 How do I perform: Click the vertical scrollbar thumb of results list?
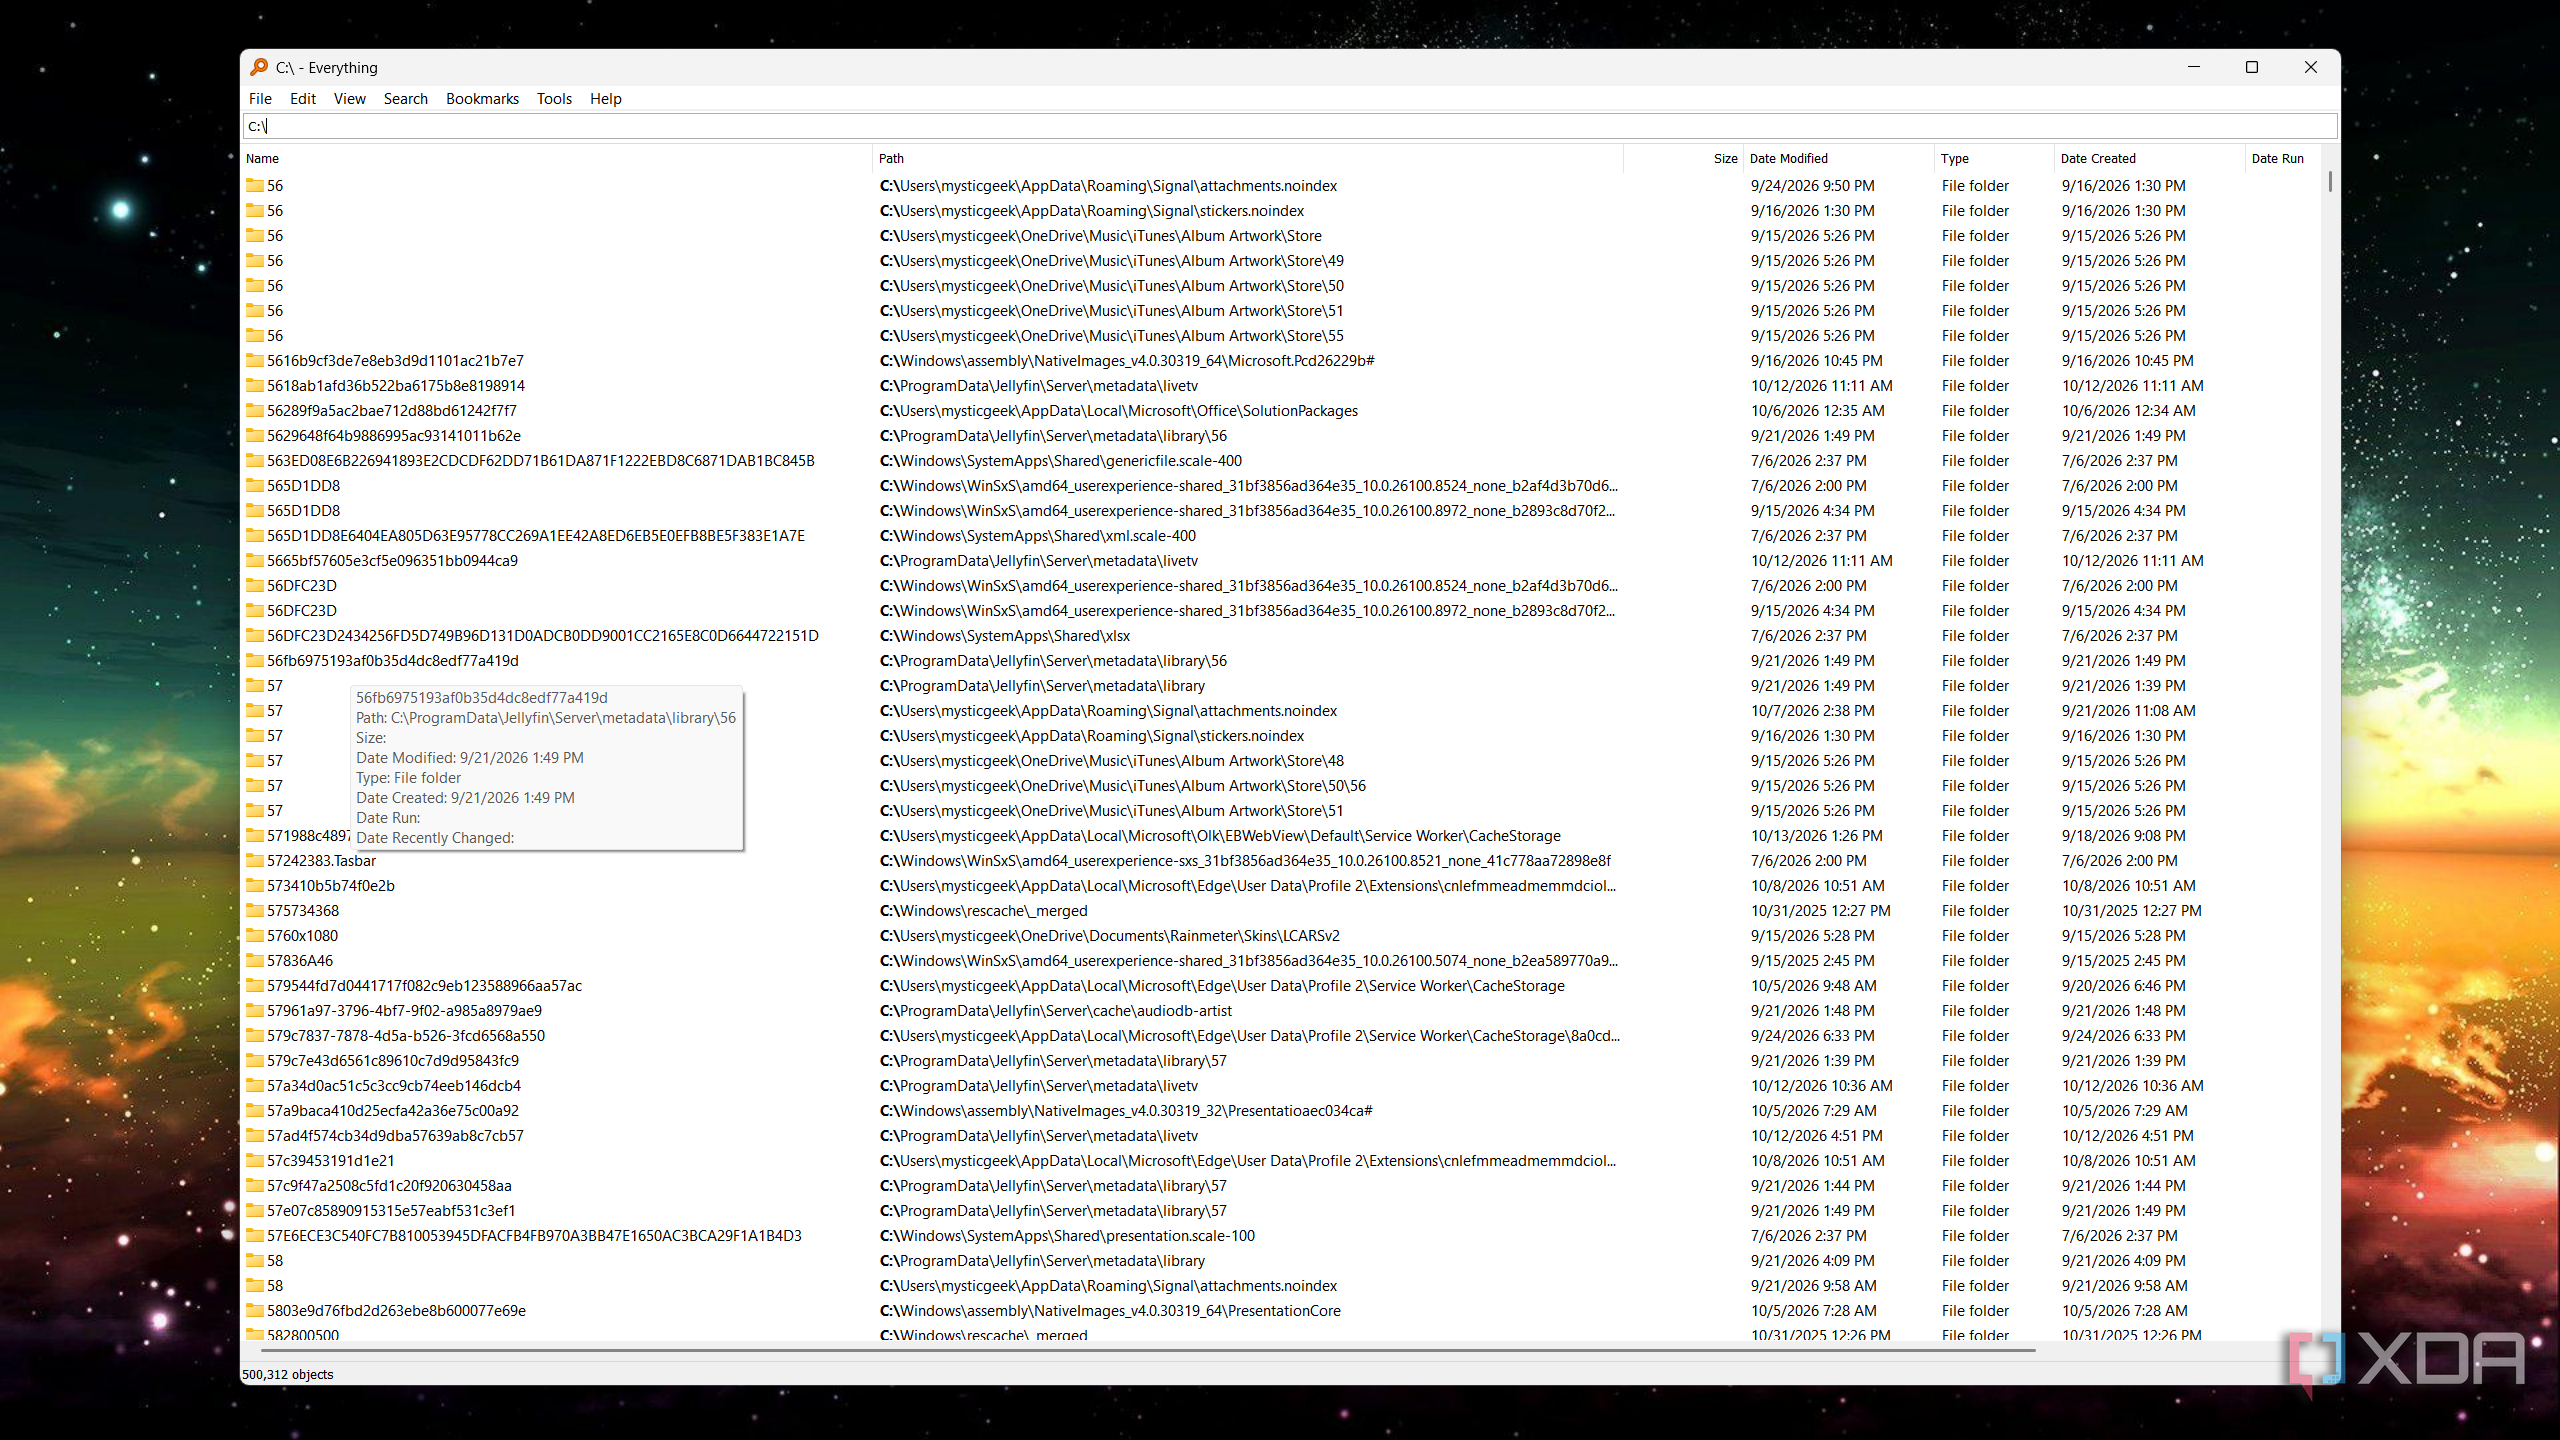pos(2330,181)
